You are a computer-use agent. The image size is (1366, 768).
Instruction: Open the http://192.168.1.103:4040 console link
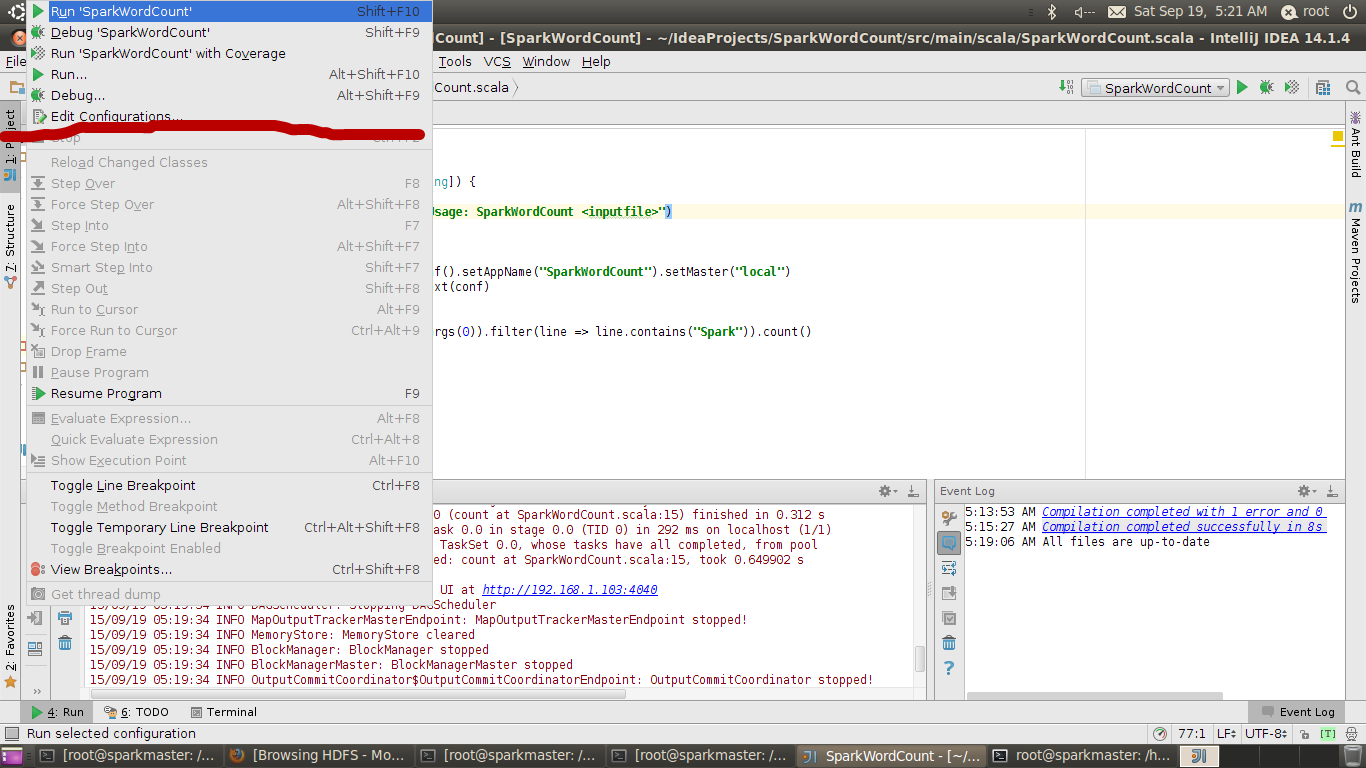[x=570, y=590]
